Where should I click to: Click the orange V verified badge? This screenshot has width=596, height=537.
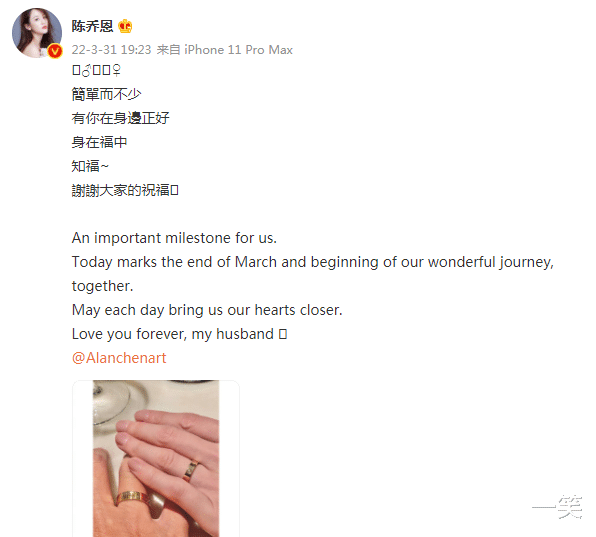55,51
